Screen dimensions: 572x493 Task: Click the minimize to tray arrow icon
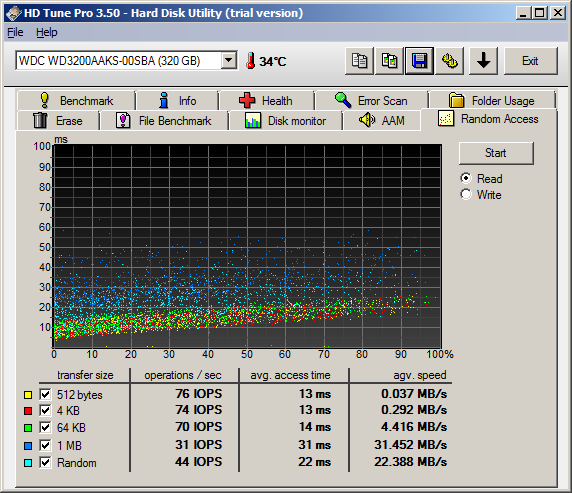click(x=483, y=61)
